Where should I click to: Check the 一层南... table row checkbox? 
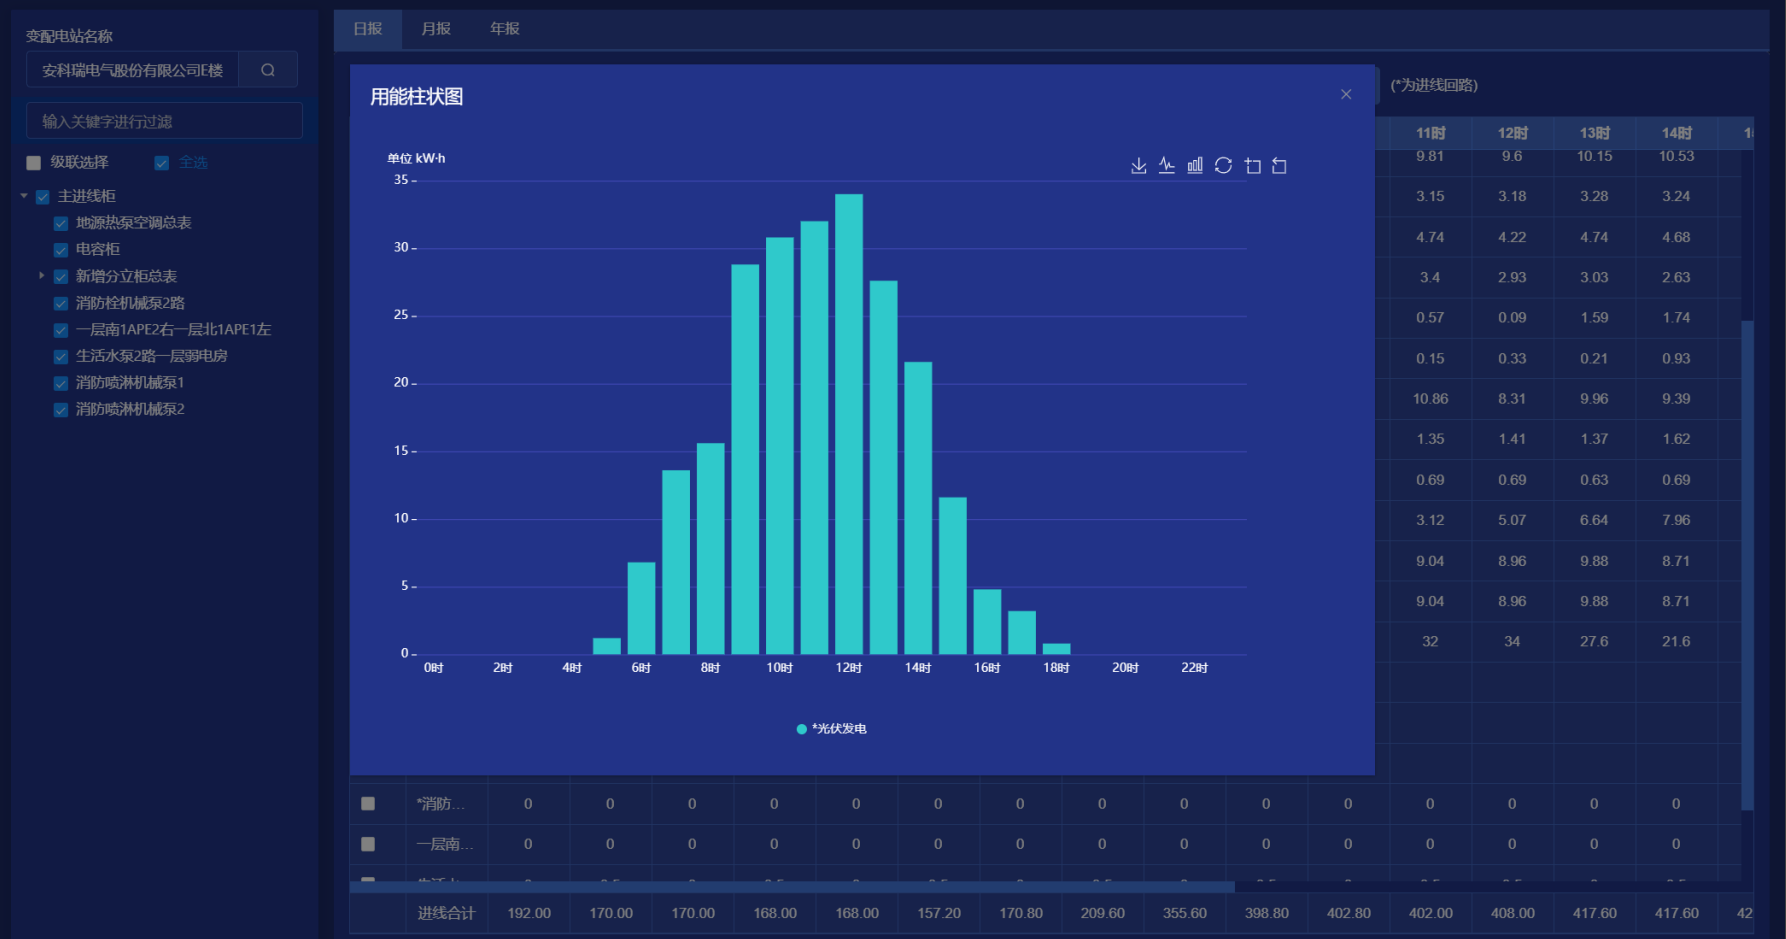368,844
